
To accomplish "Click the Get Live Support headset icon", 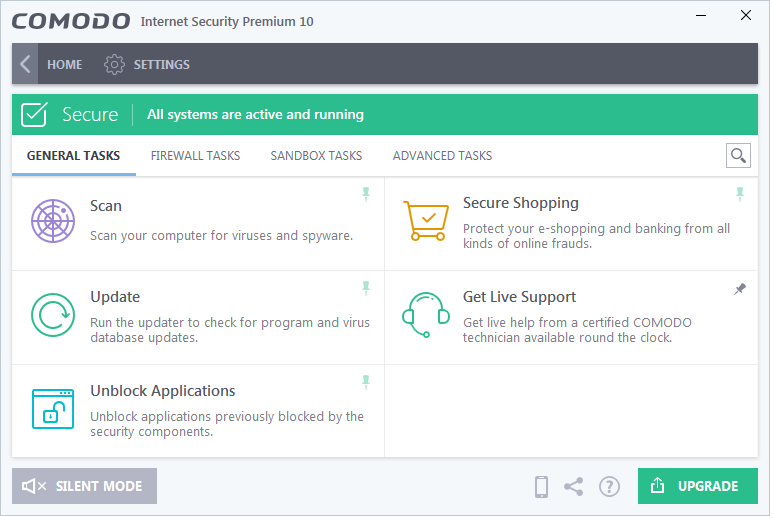I will 426,315.
